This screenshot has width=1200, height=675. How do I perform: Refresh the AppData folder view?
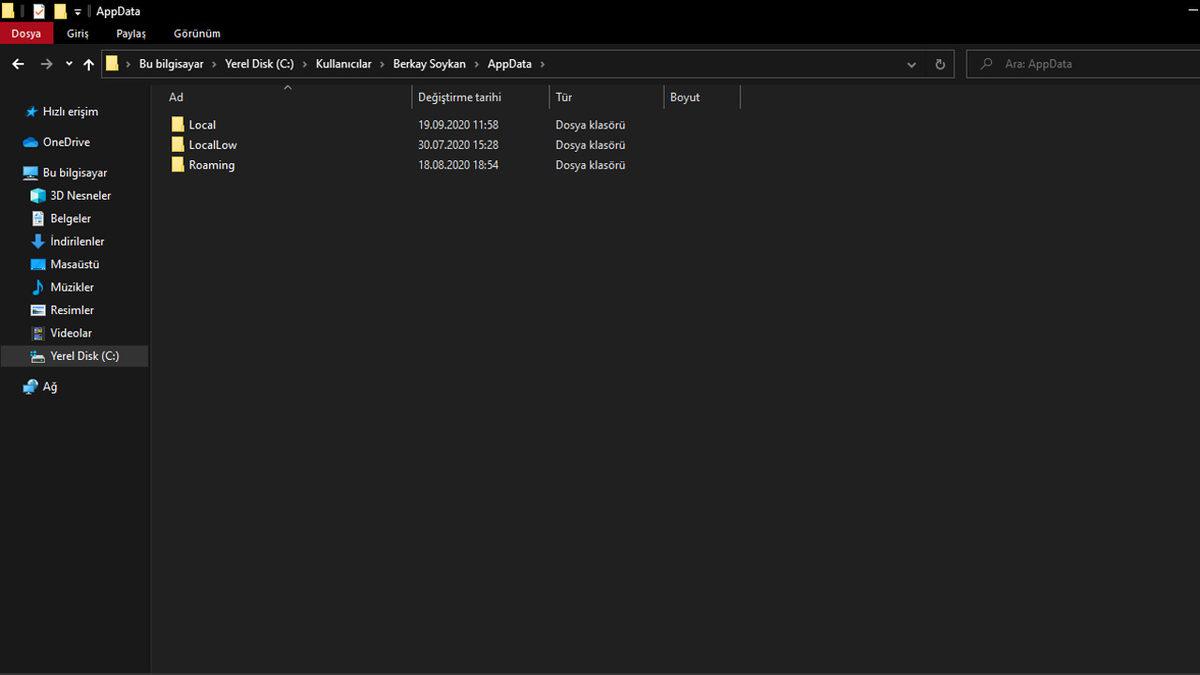[939, 63]
